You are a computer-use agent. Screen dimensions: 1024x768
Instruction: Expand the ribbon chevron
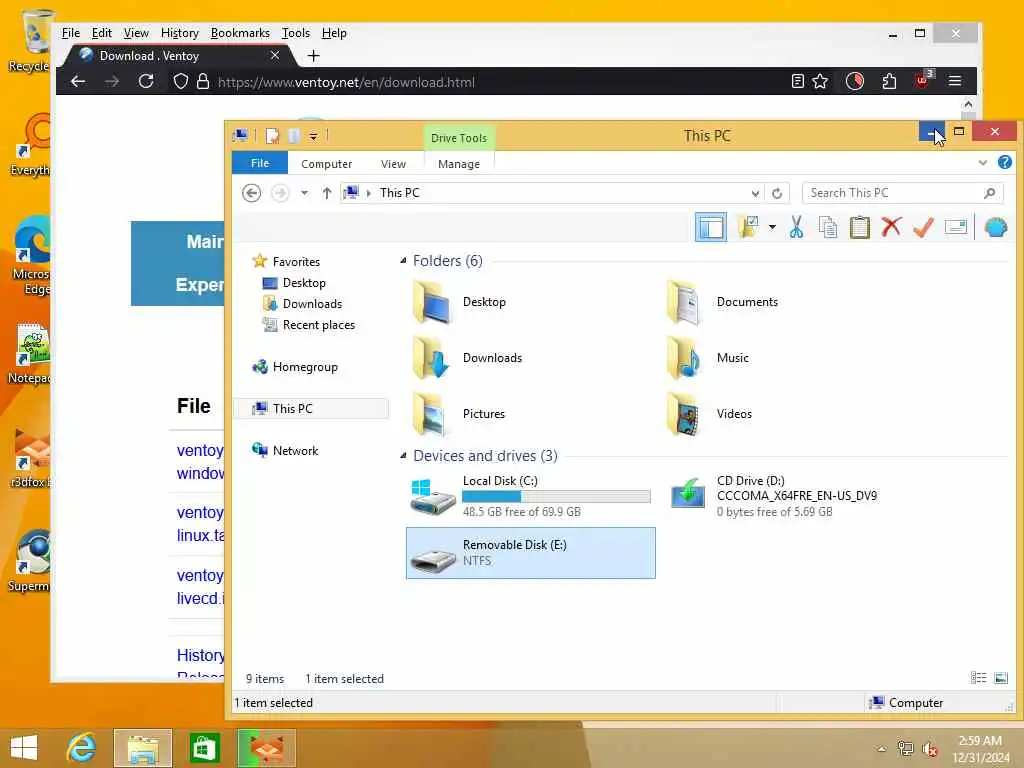point(982,163)
